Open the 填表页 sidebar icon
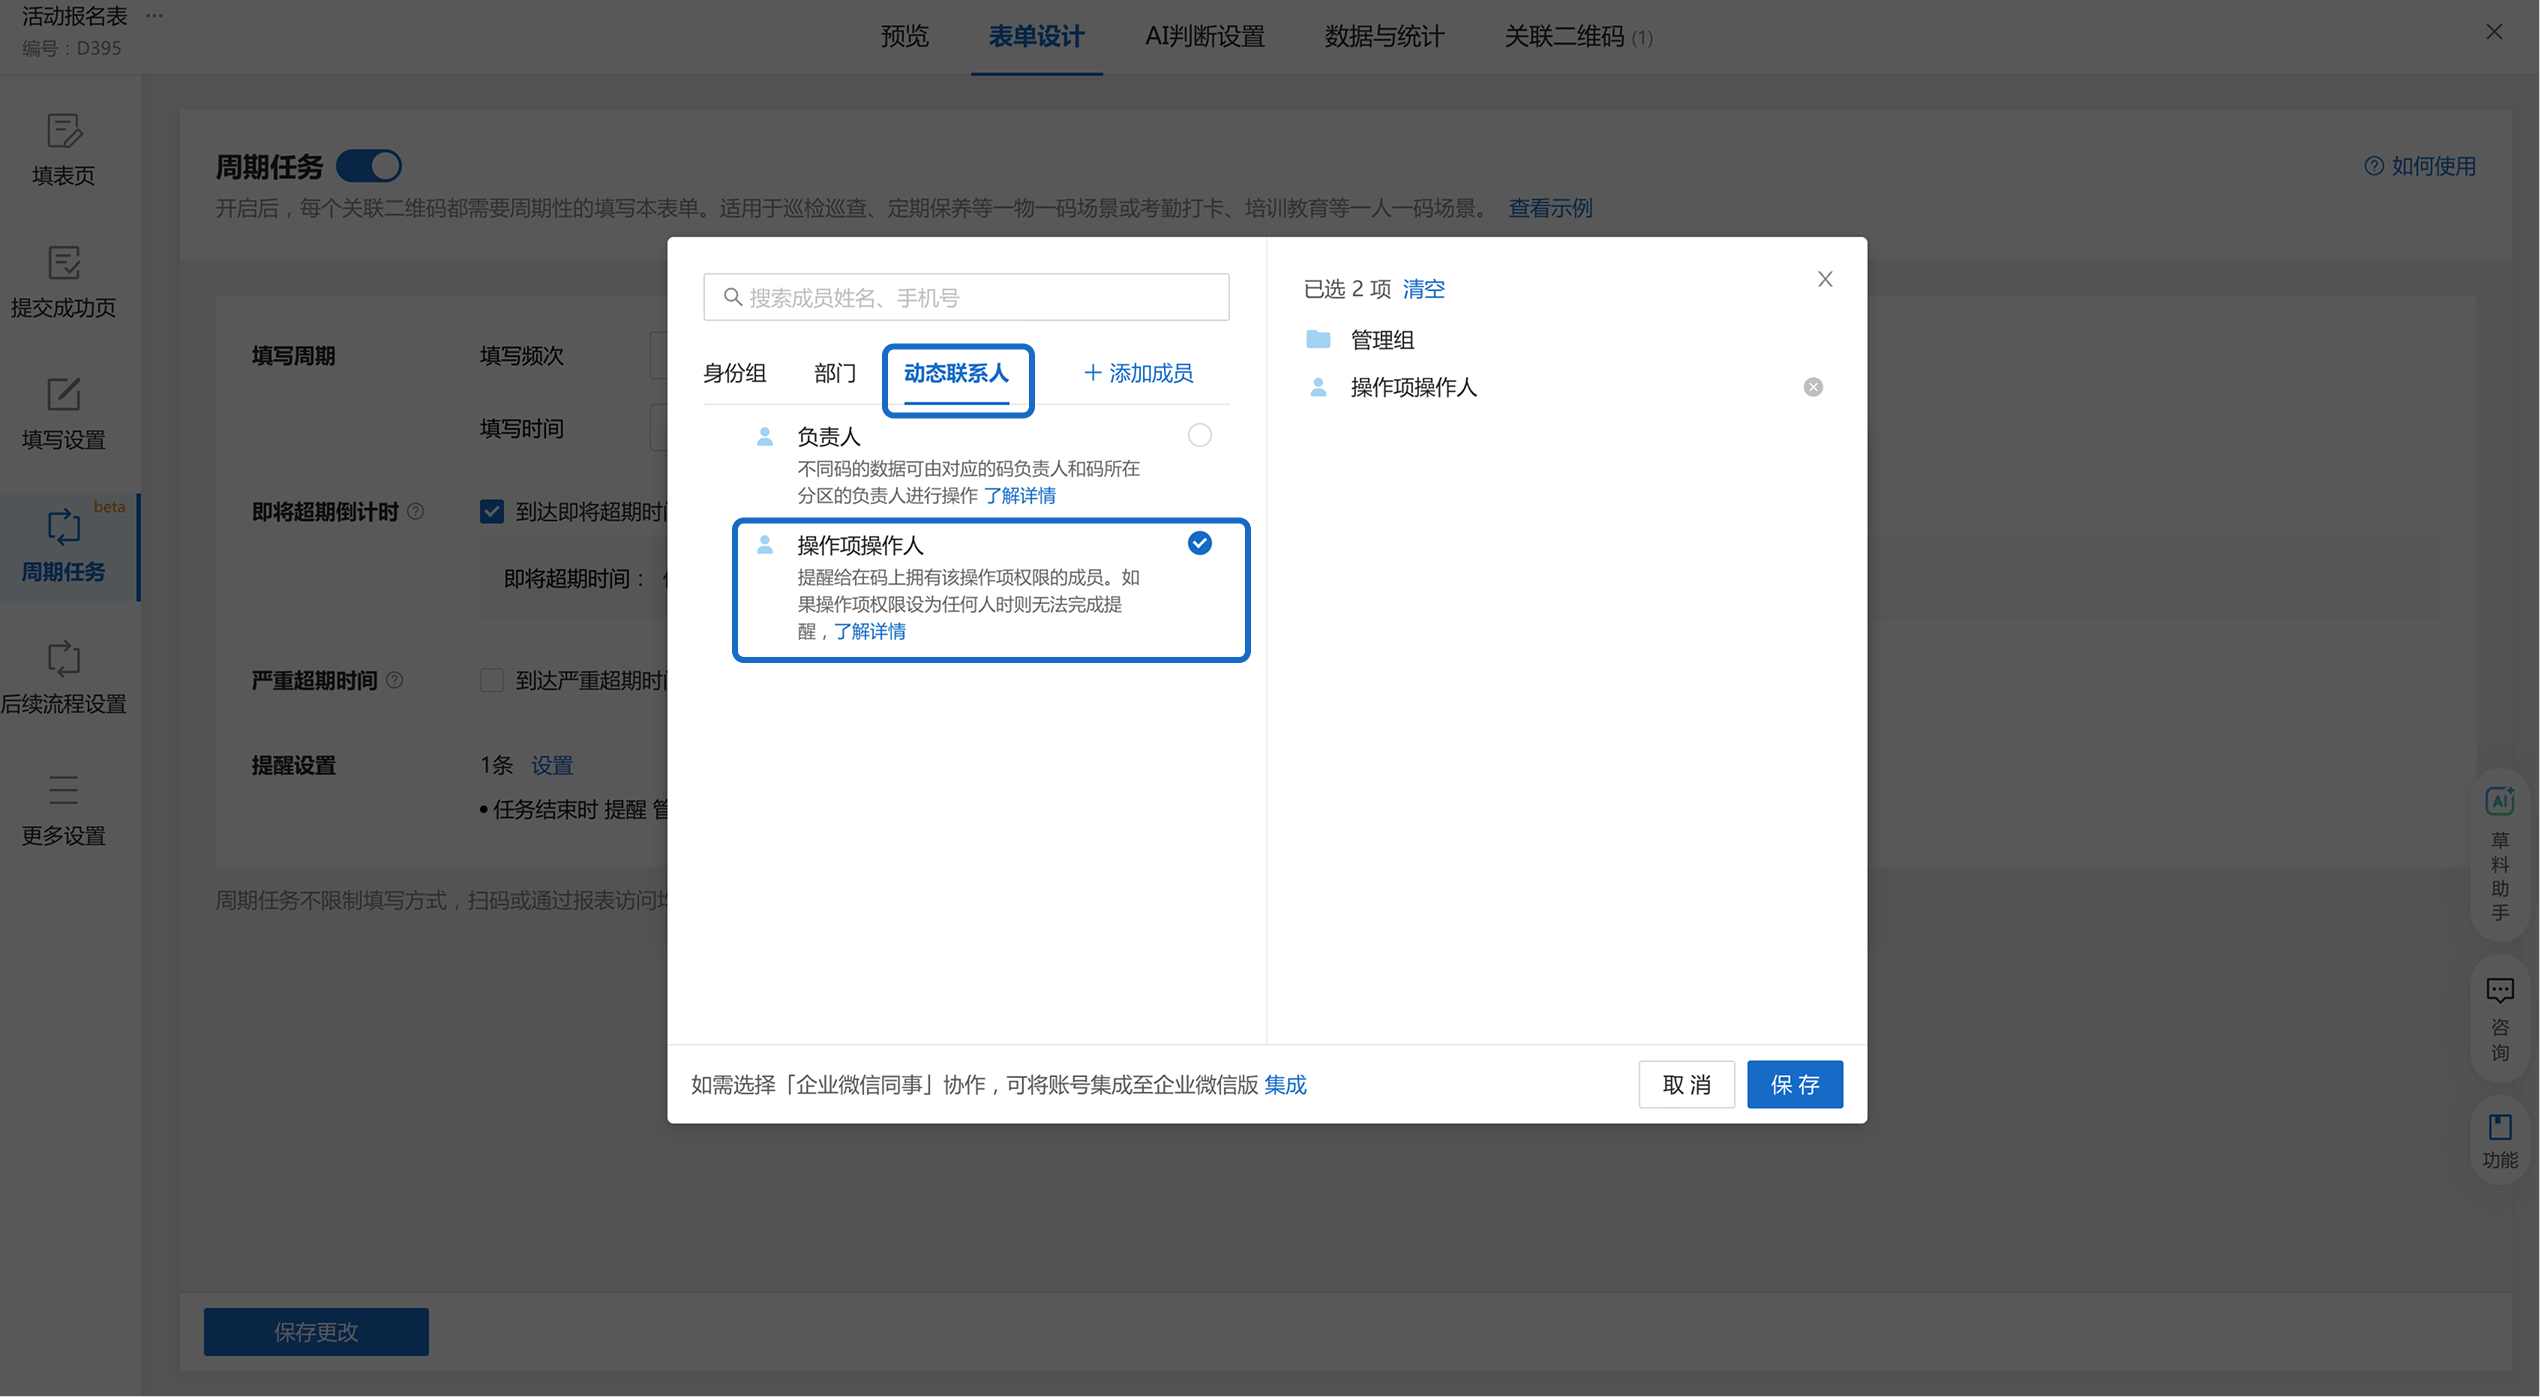The image size is (2540, 1397). pos(63,131)
